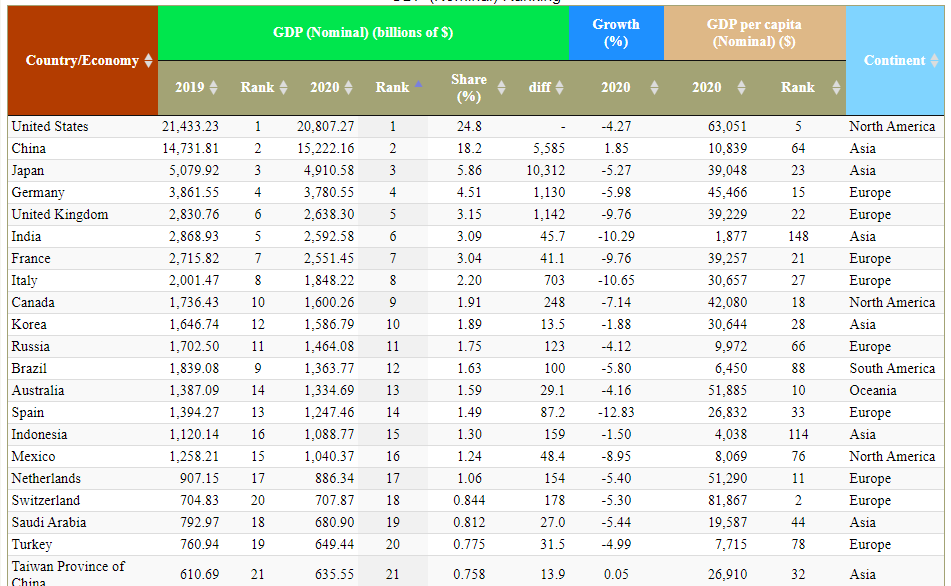The image size is (951, 586).
Task: Click Spain's growth value -12.83
Action: [616, 413]
